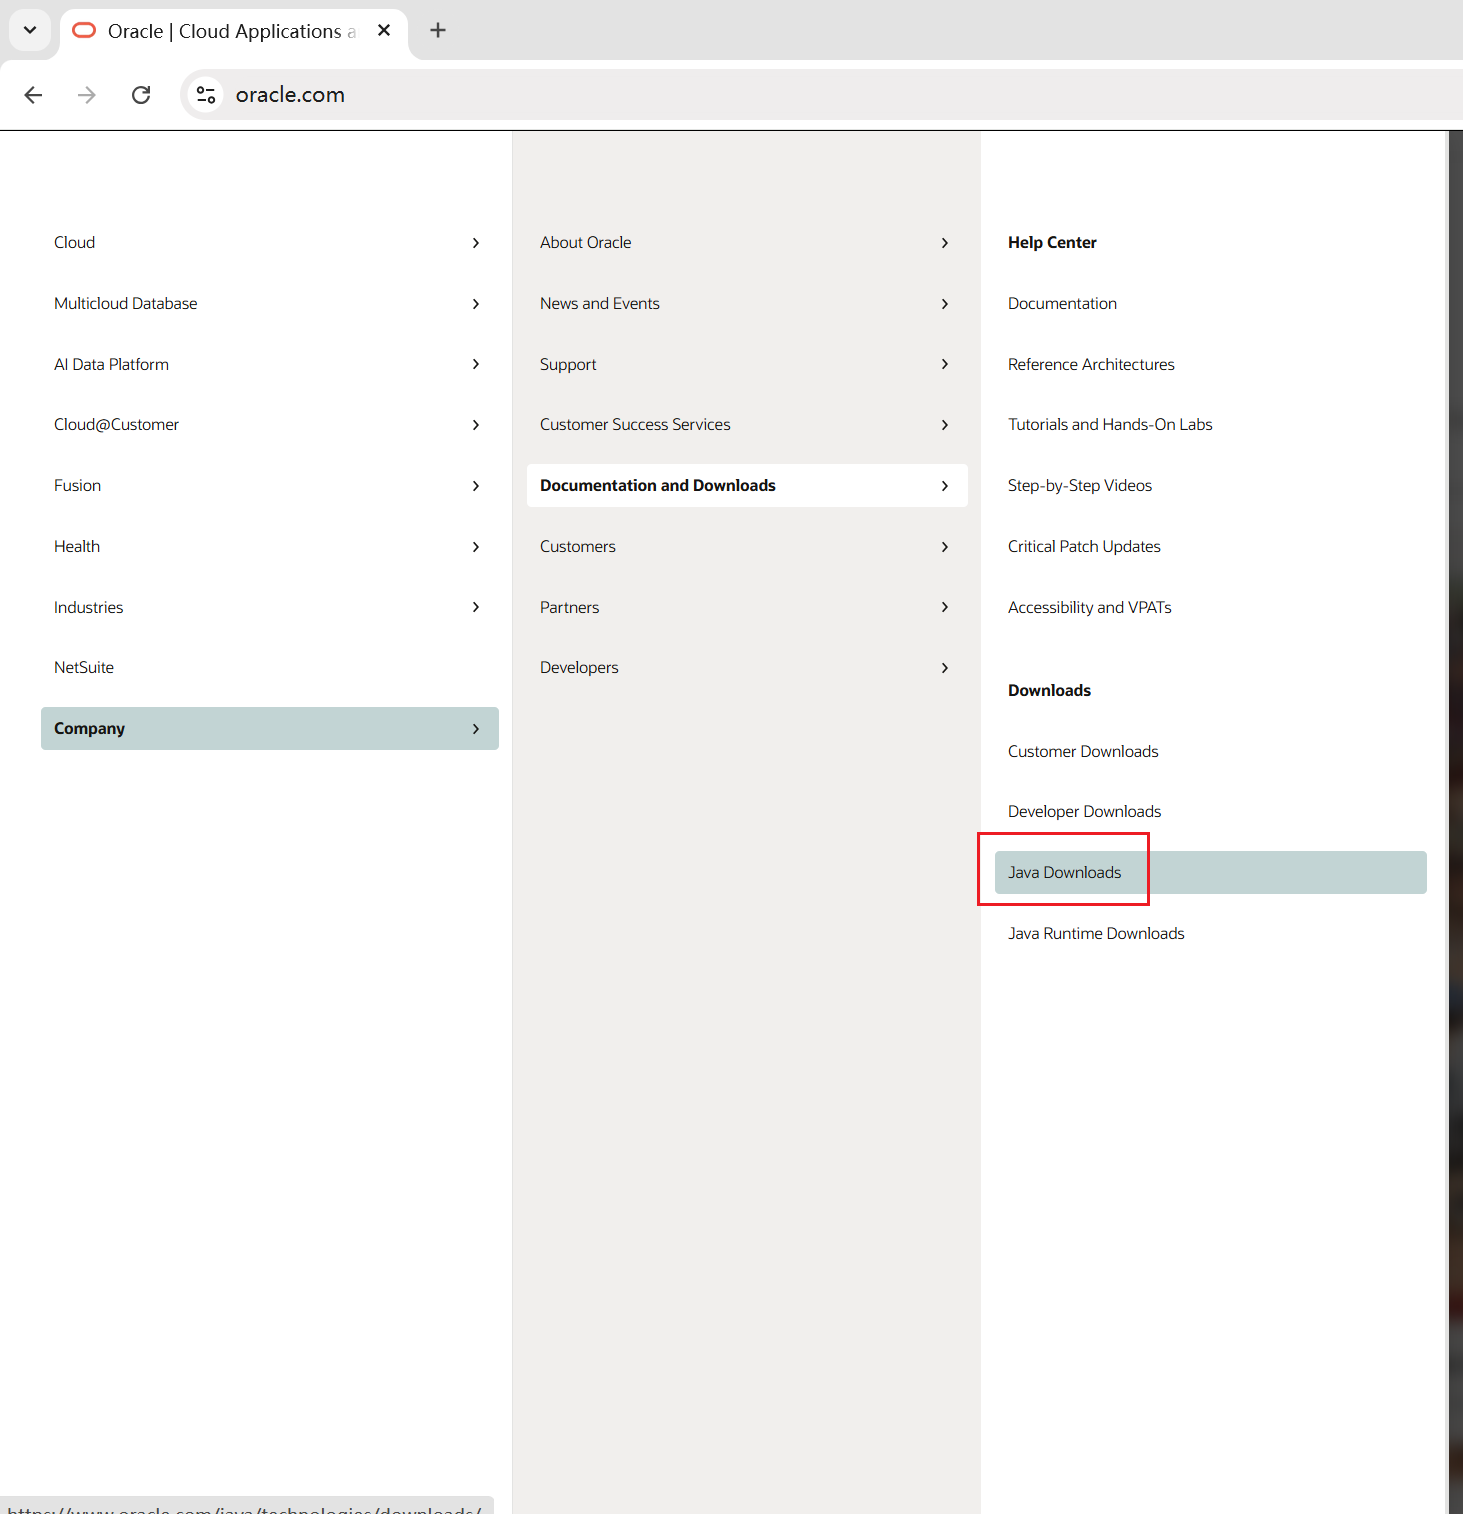This screenshot has height=1514, width=1463.
Task: Expand the Fusion chevron
Action: point(476,486)
